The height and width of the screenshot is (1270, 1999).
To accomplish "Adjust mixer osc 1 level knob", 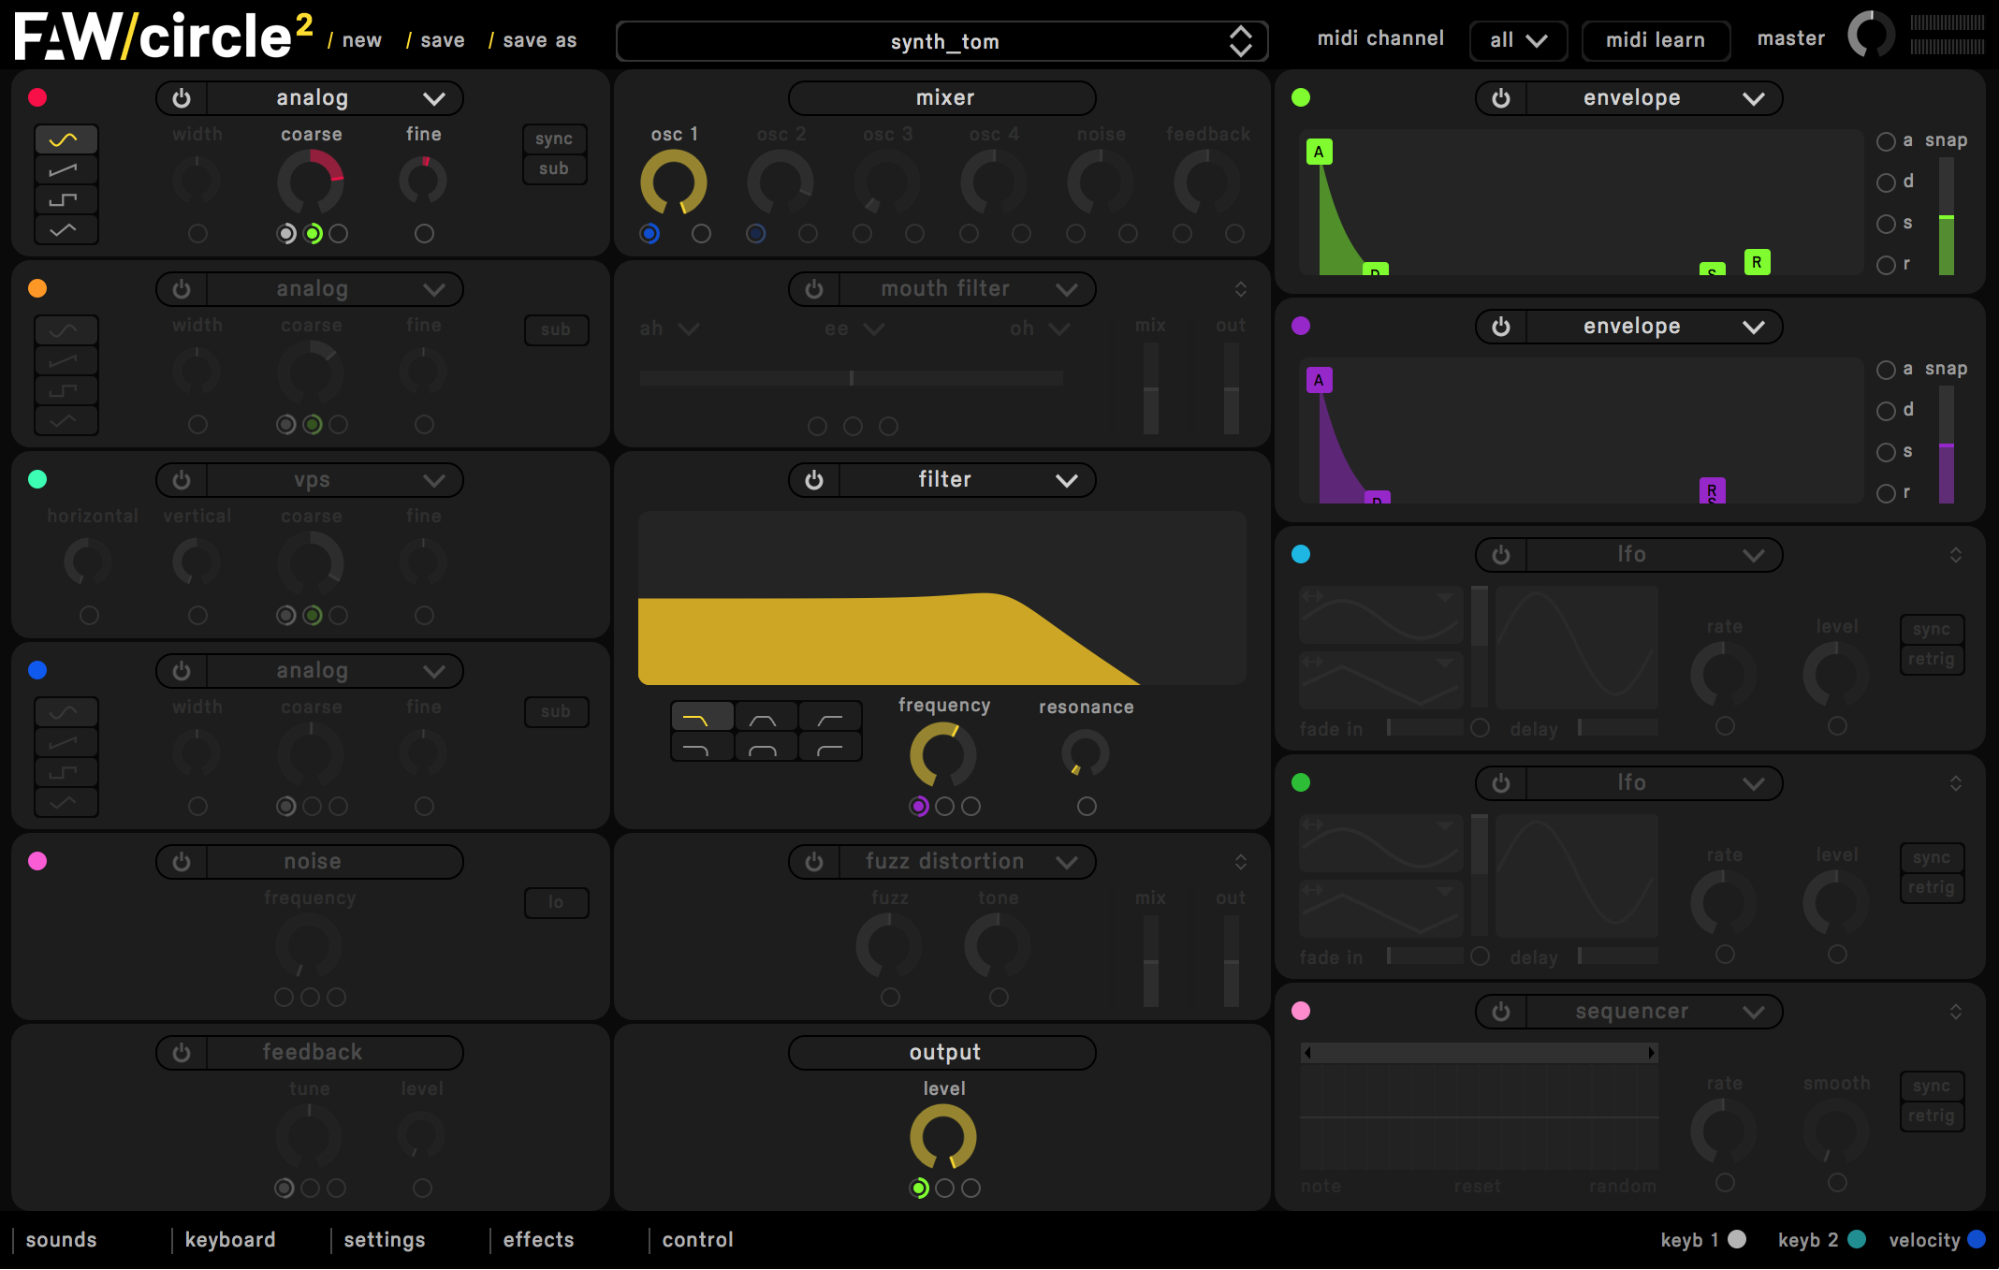I will point(674,182).
